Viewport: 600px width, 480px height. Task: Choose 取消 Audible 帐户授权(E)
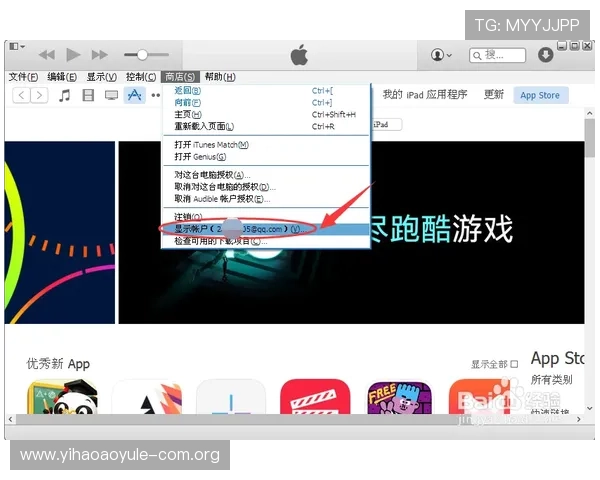pyautogui.click(x=266, y=199)
